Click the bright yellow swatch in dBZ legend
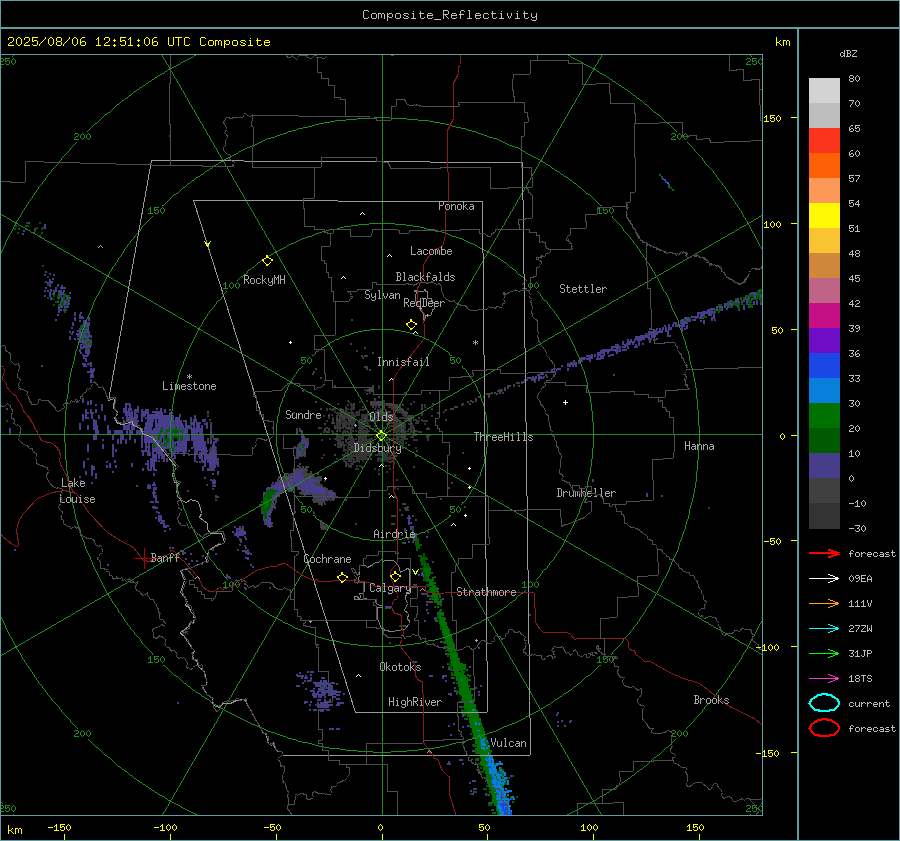The width and height of the screenshot is (900, 841). click(x=824, y=215)
